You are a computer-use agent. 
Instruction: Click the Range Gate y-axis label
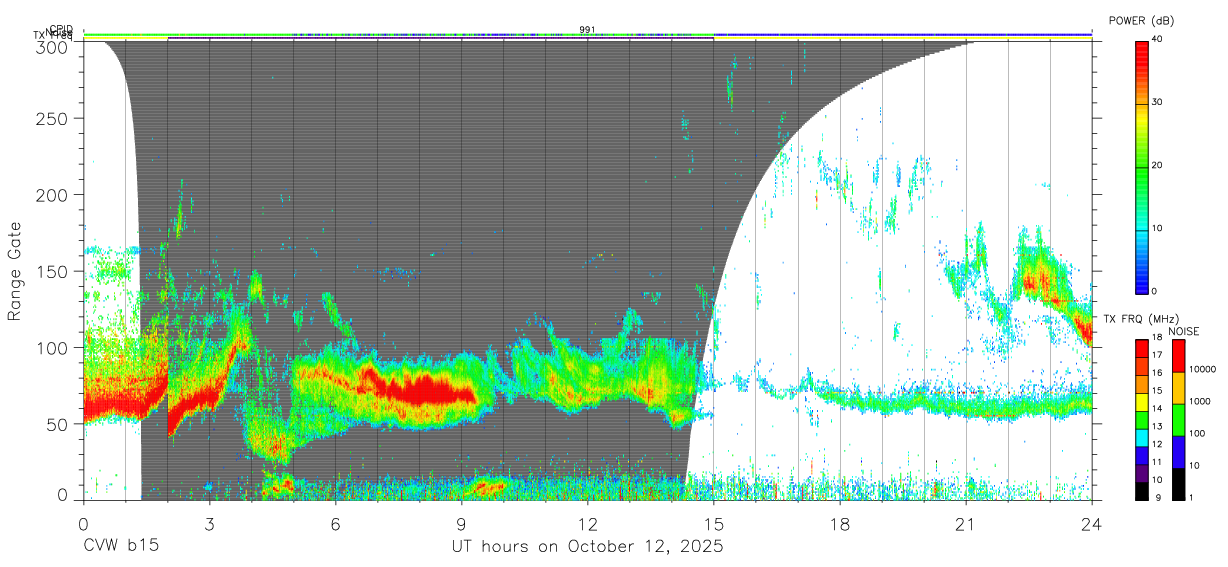[15, 272]
